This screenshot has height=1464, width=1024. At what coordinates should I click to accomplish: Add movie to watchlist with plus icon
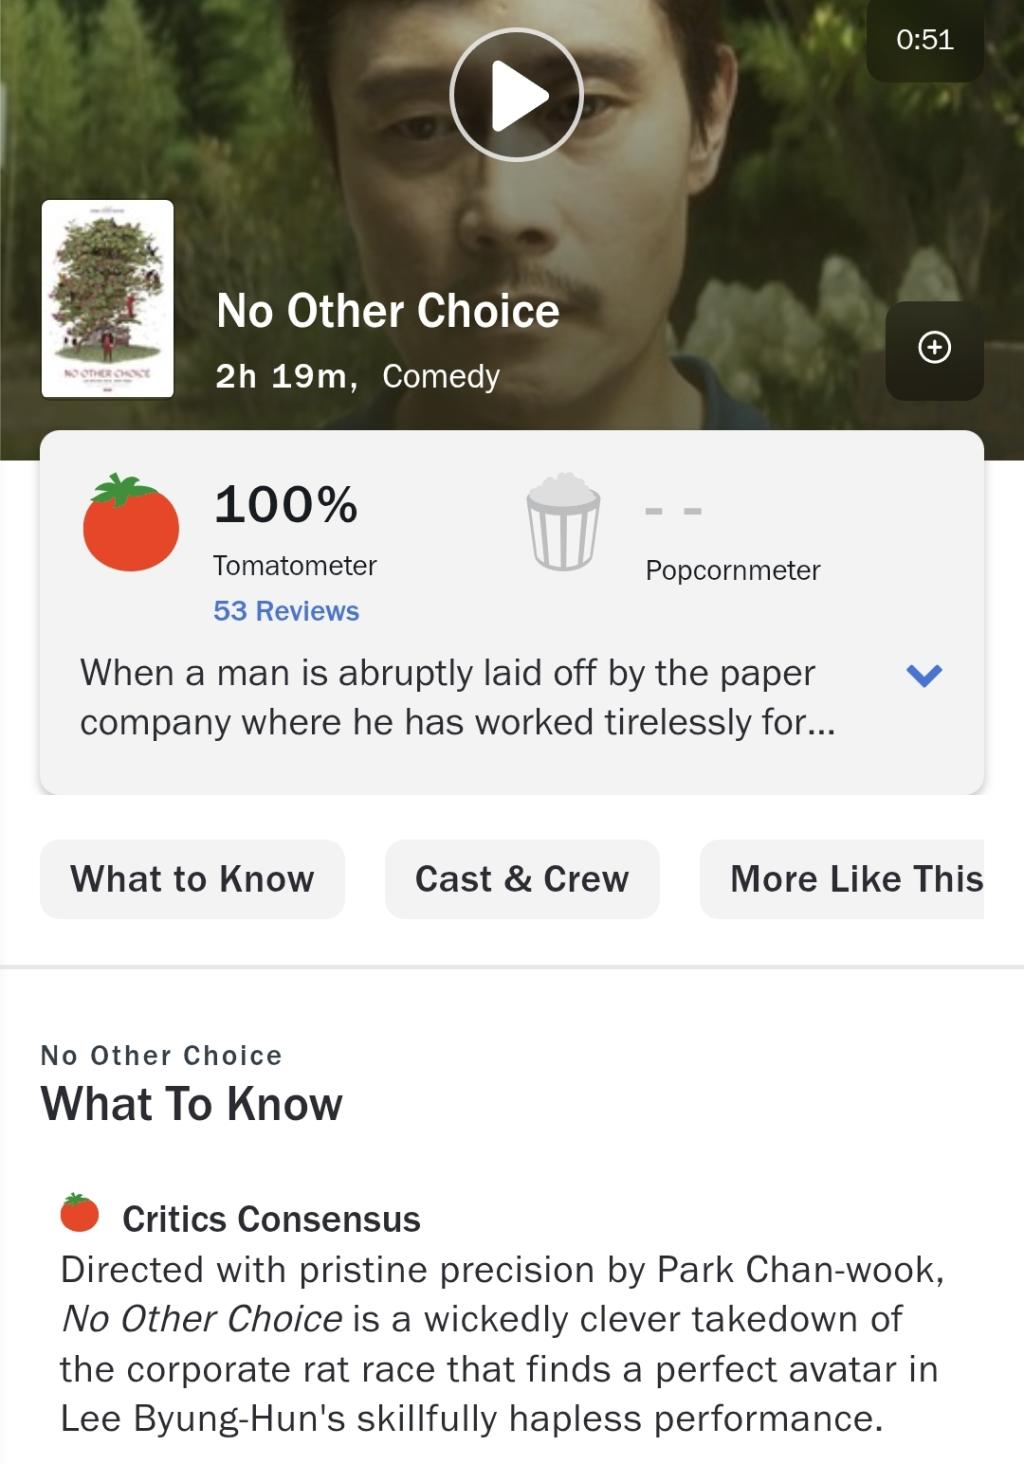[934, 348]
